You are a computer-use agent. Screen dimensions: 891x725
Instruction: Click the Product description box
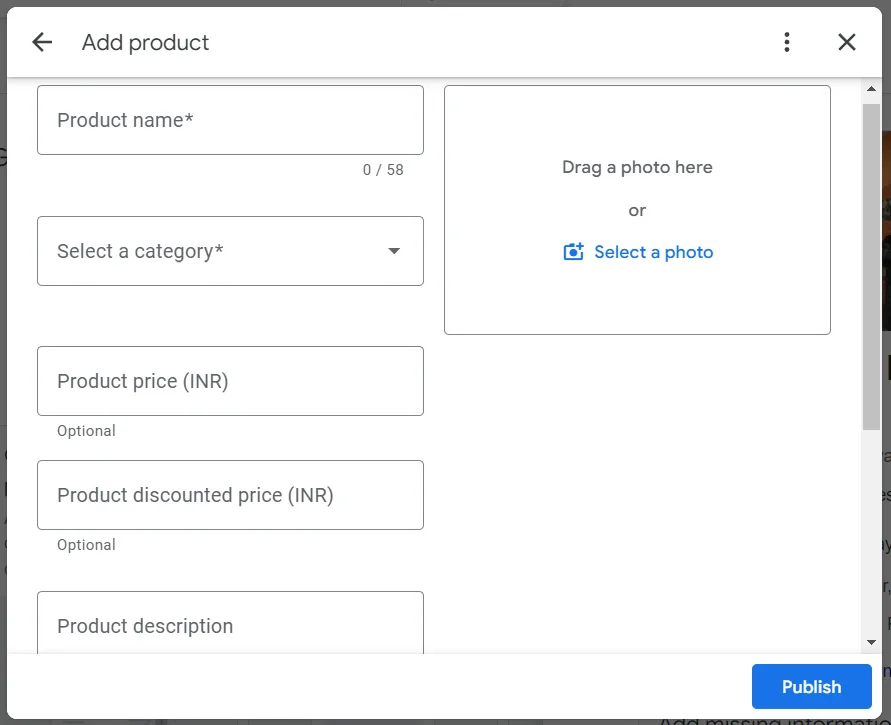[x=230, y=623]
